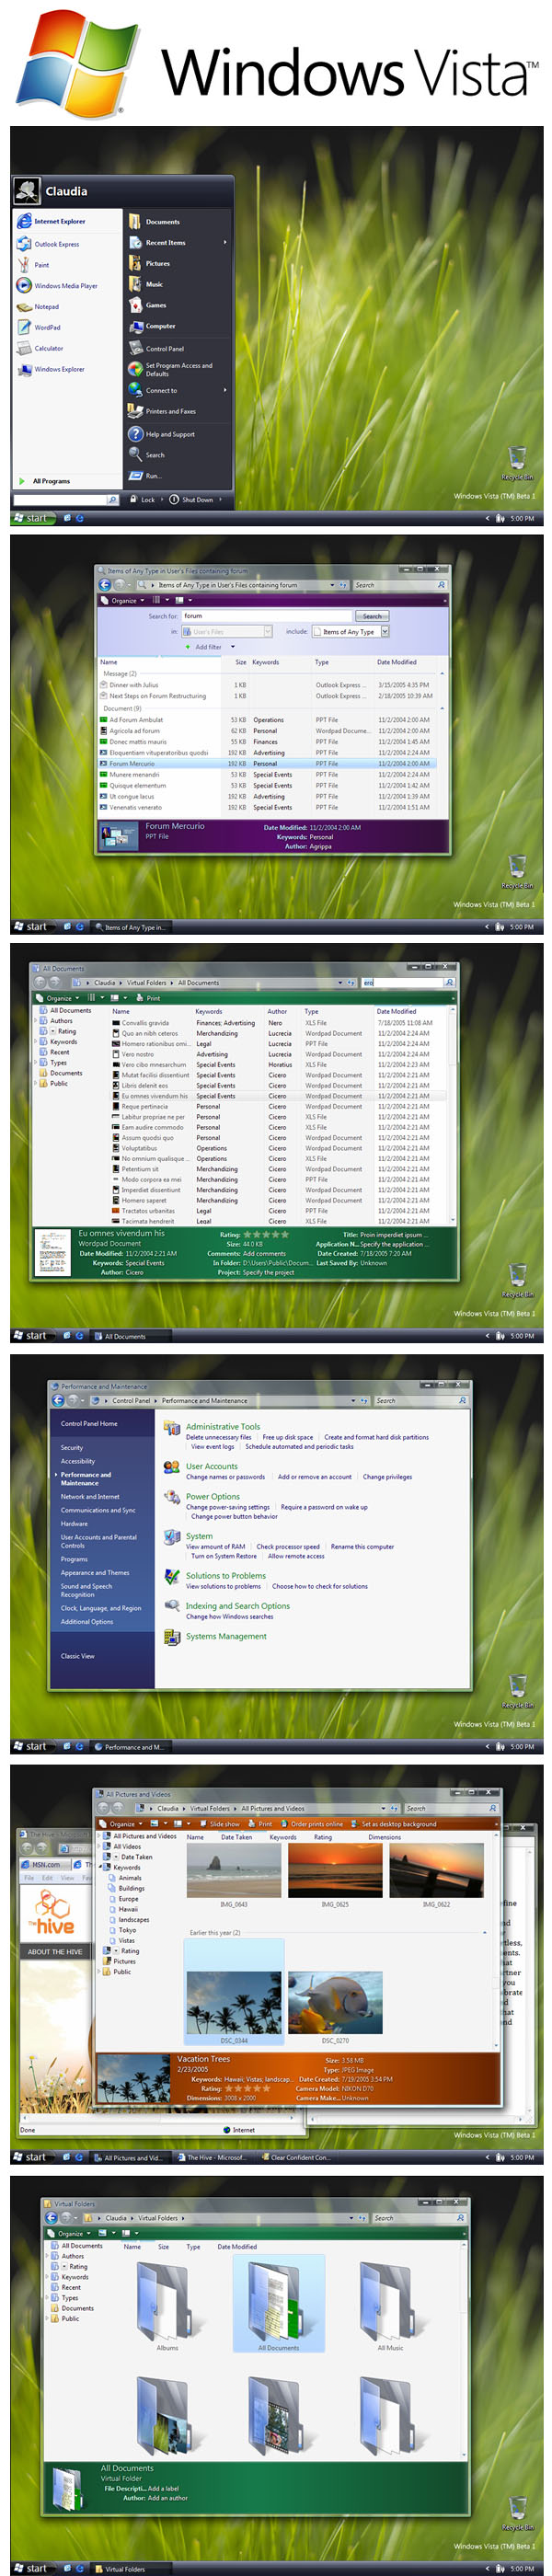The image size is (552, 2576).
Task: Click the Lock button in Start menu
Action: click(x=140, y=499)
